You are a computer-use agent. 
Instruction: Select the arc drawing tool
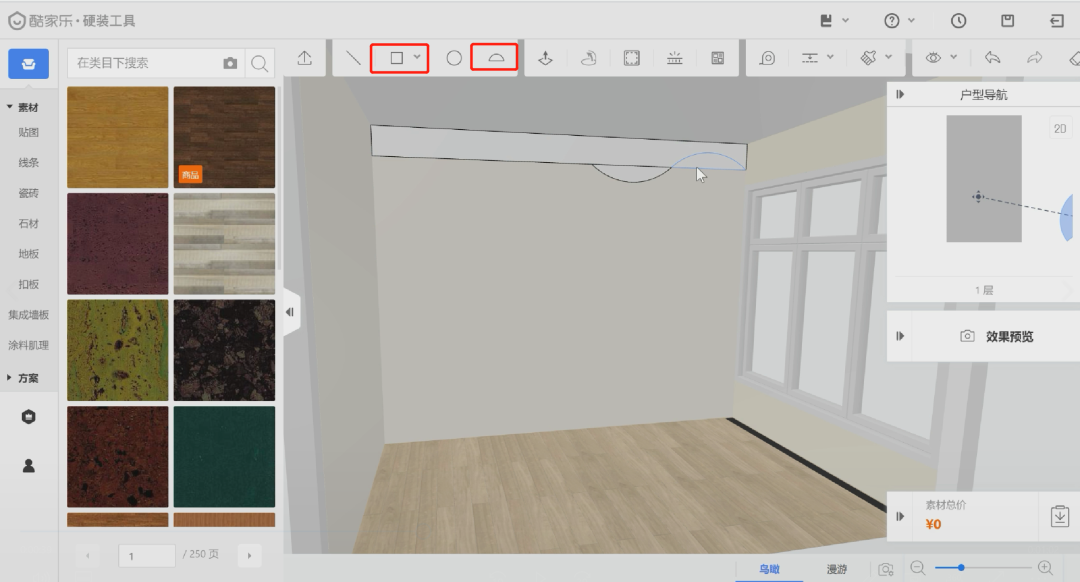tap(496, 59)
